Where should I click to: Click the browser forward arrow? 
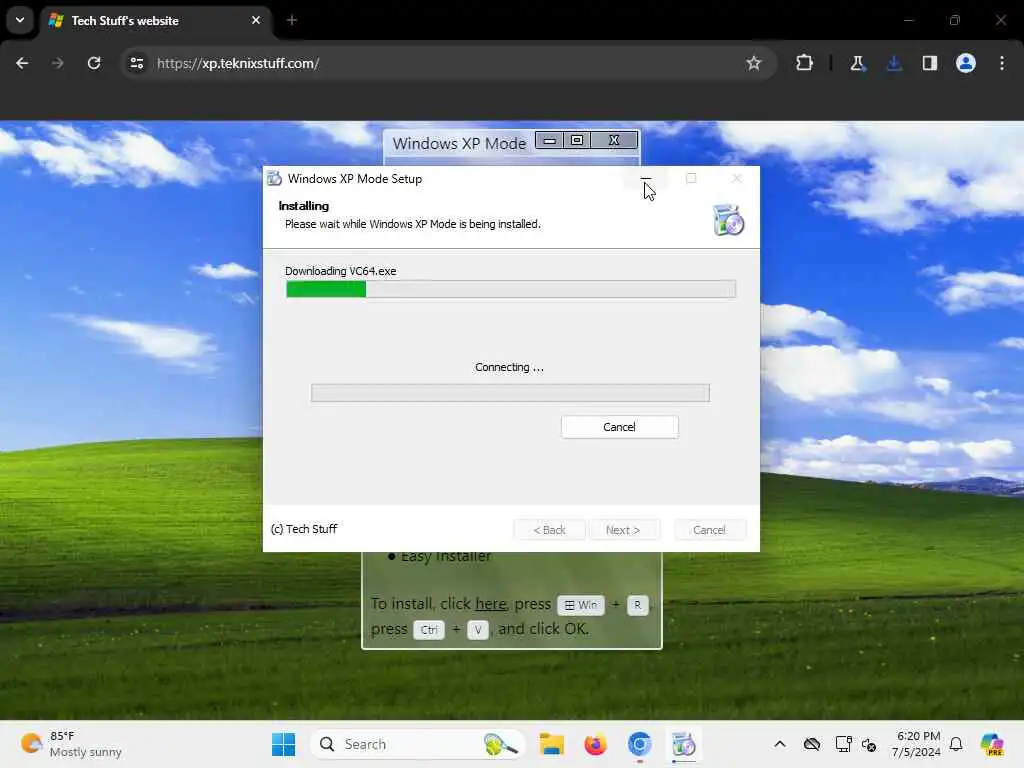(58, 63)
